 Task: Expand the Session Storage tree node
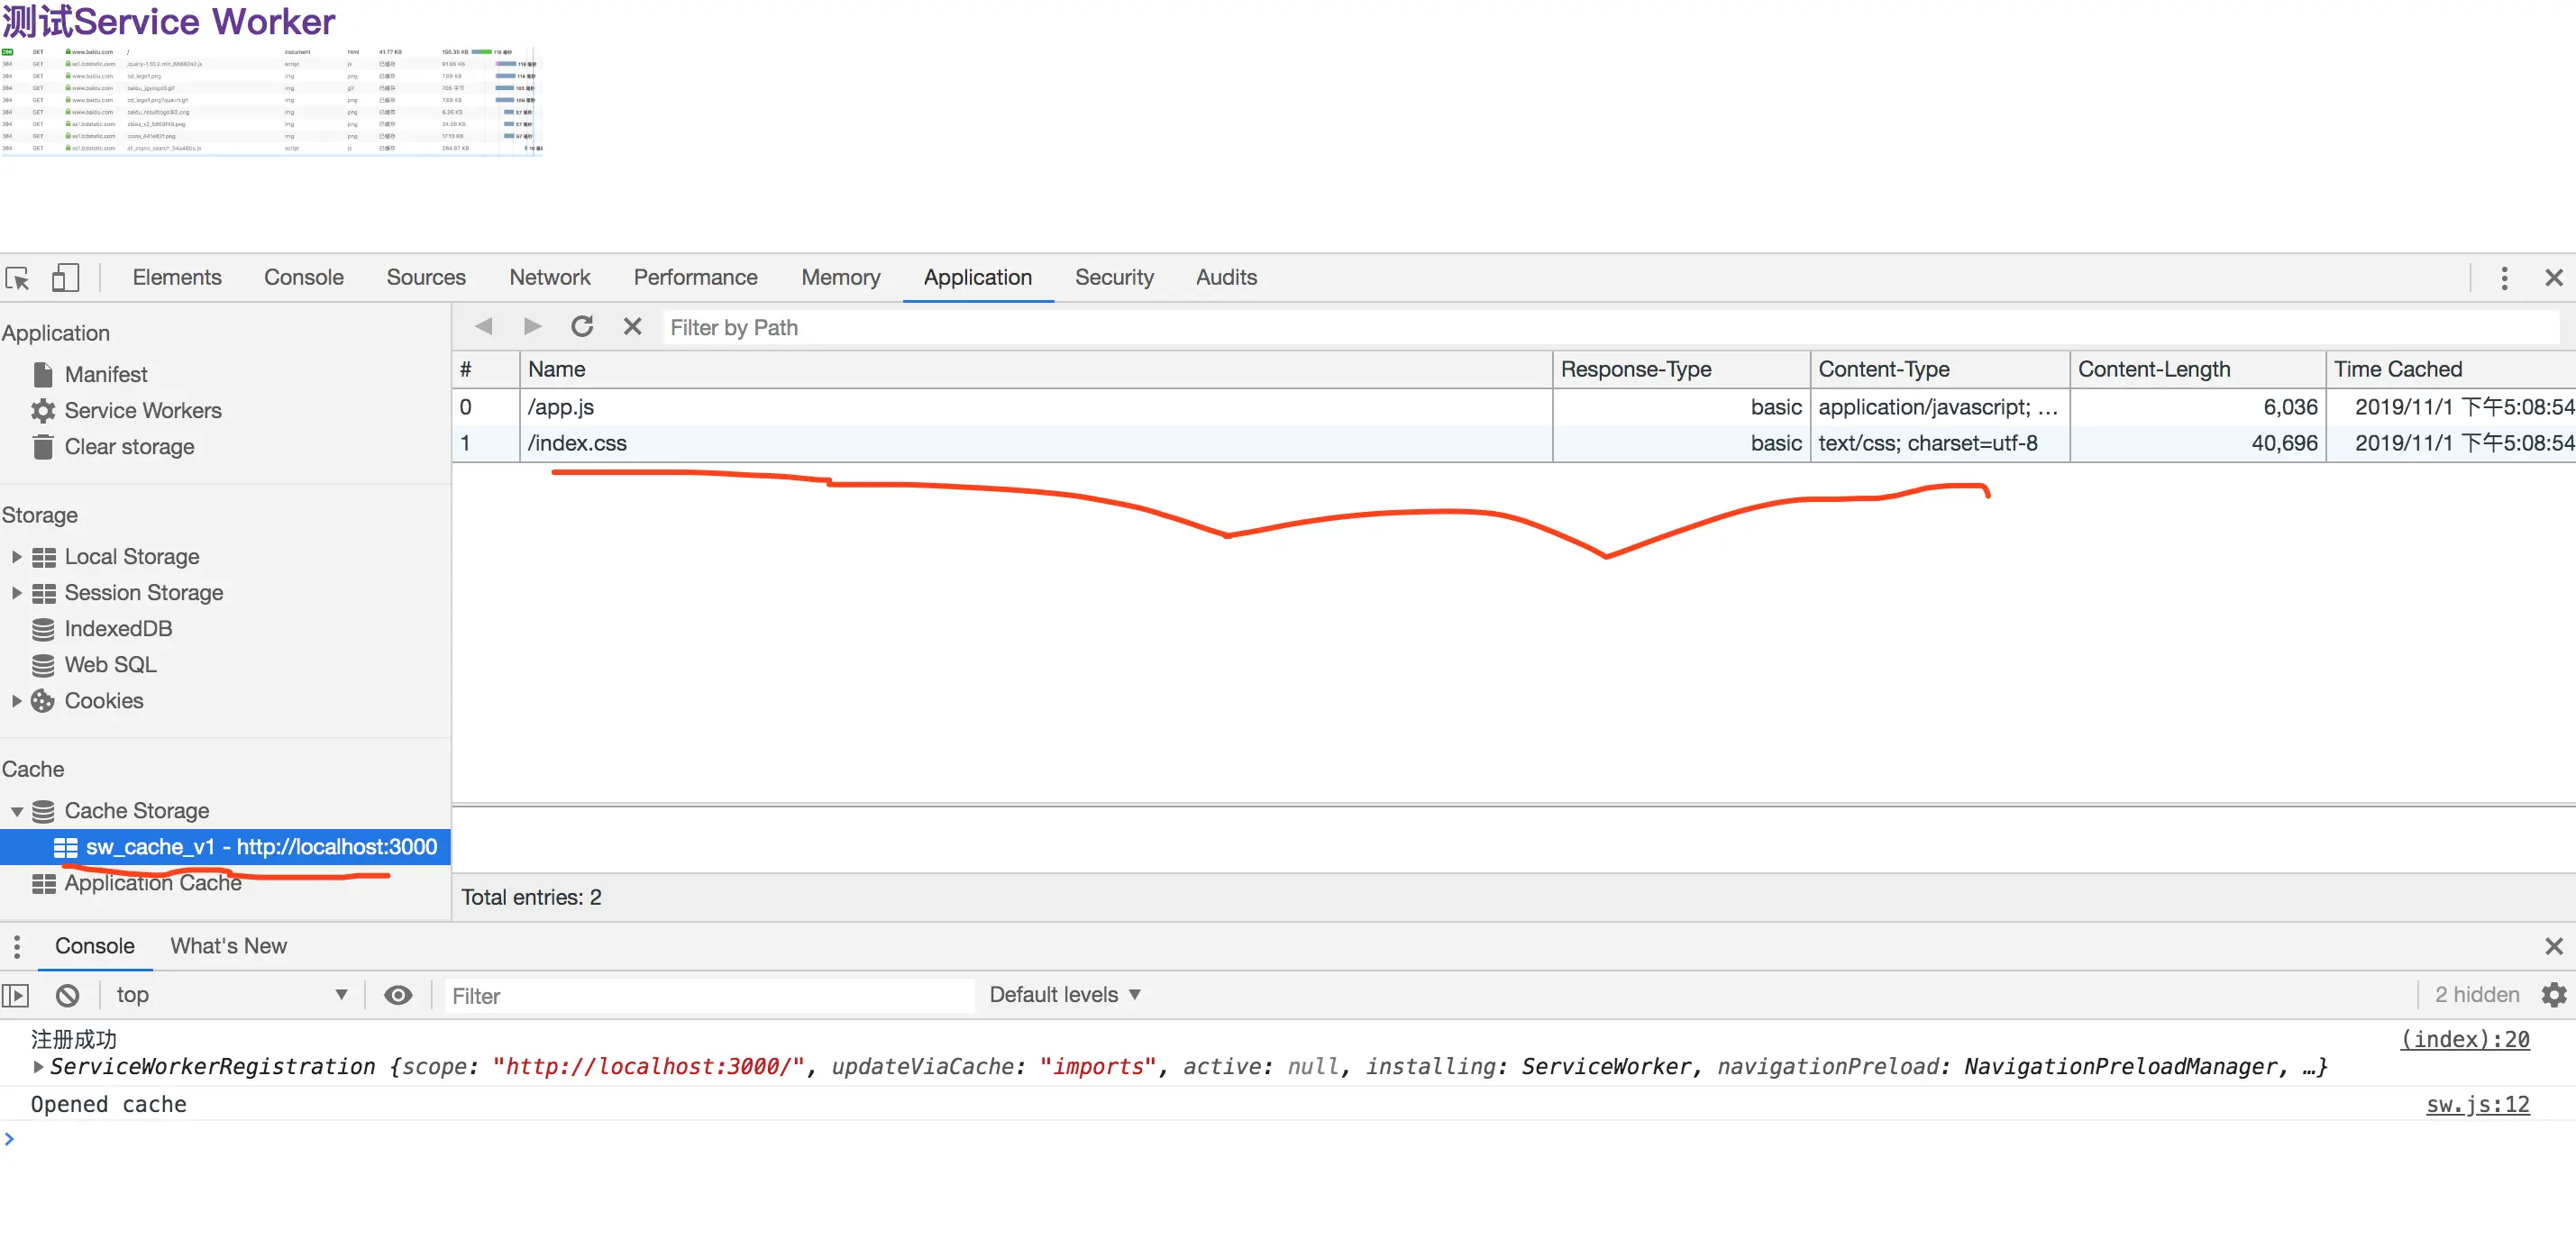(x=16, y=593)
